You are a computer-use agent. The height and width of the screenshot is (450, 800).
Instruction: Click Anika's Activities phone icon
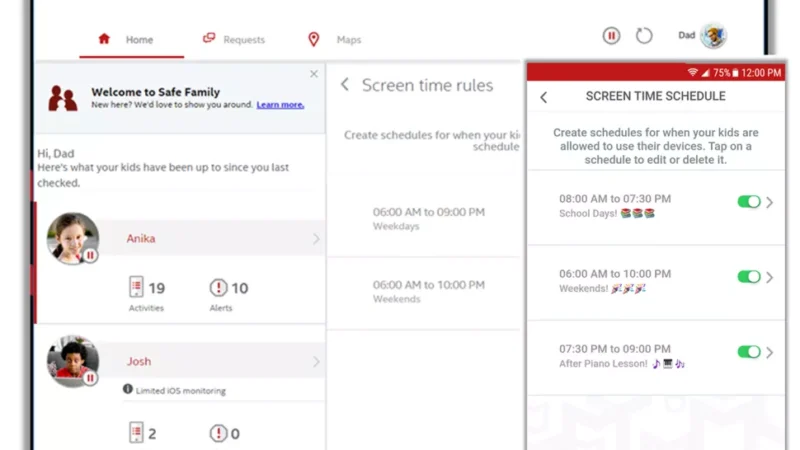(137, 288)
